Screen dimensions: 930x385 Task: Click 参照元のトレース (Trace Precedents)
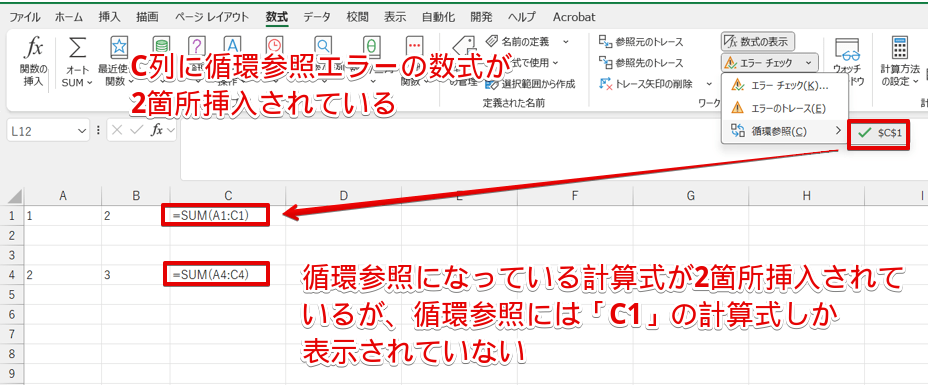[x=641, y=42]
